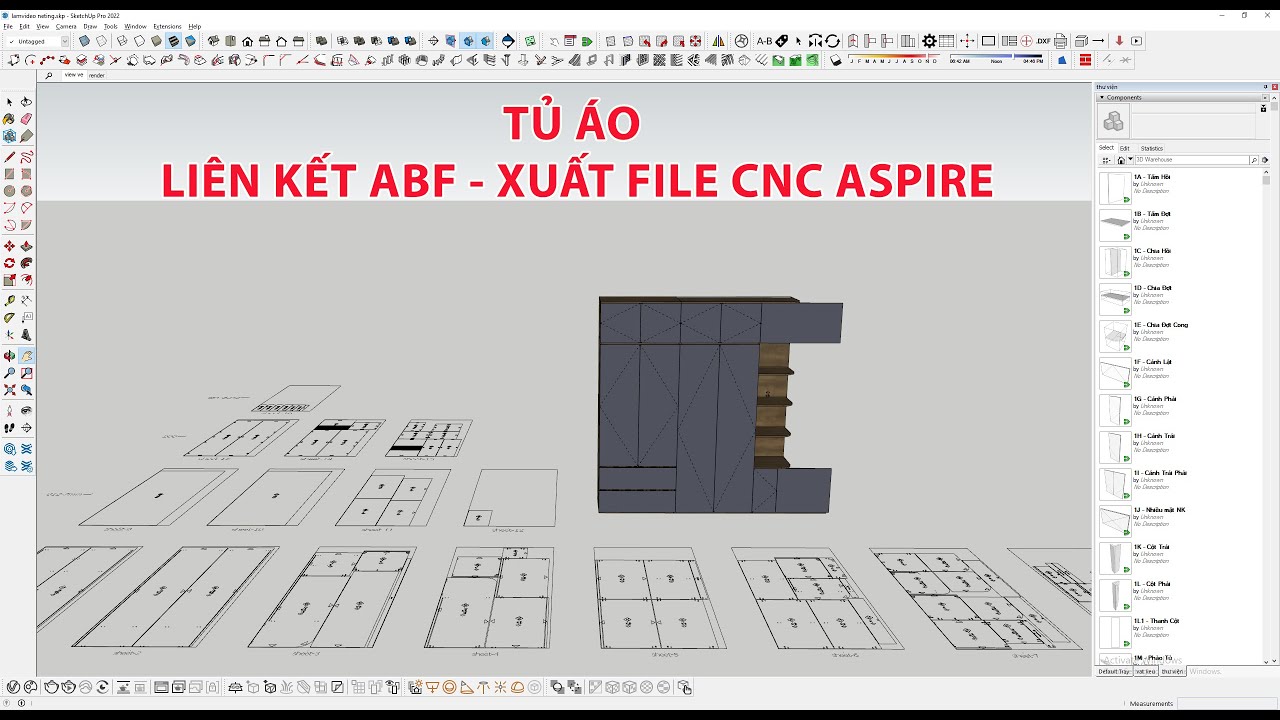Toggle Shaded With Textures style

coord(173,41)
